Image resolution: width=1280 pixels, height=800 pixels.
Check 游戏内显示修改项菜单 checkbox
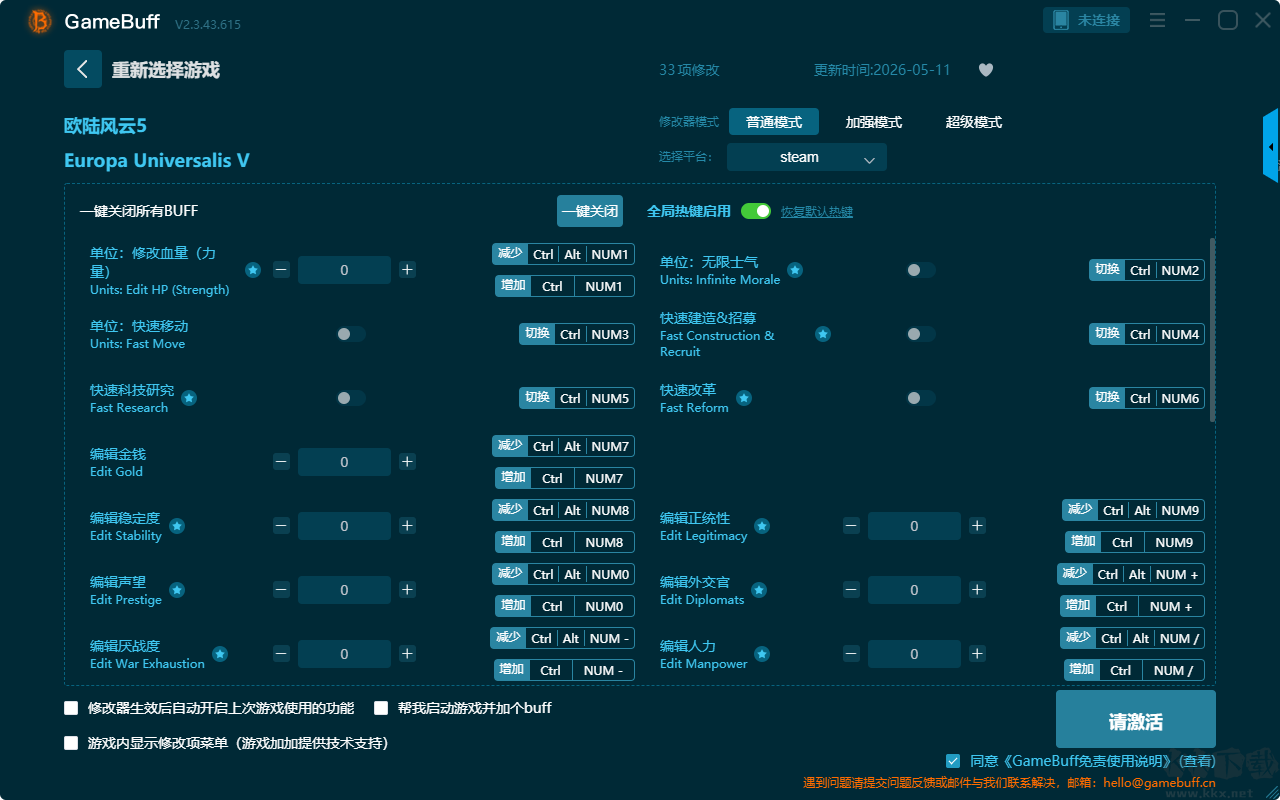click(x=71, y=743)
